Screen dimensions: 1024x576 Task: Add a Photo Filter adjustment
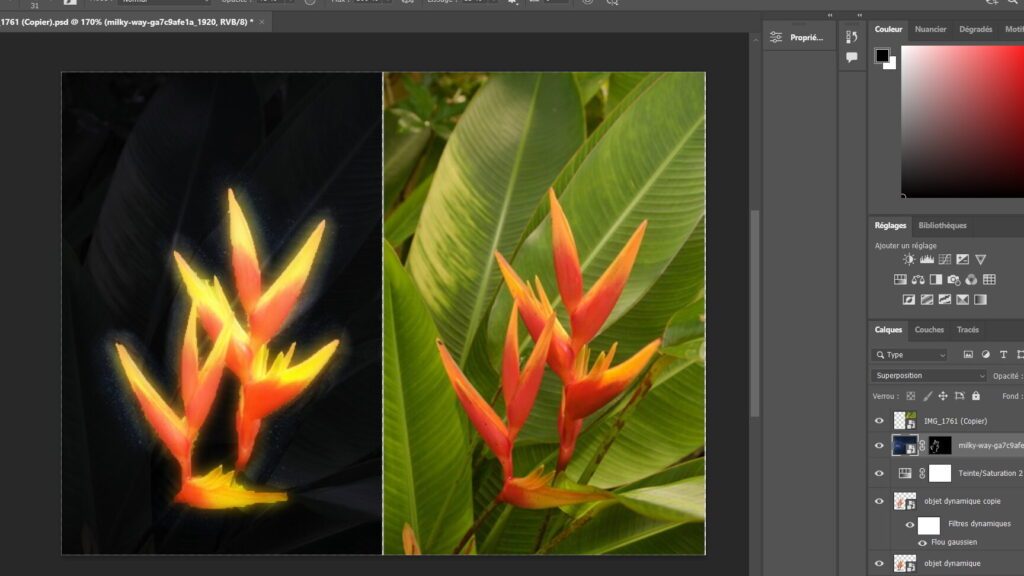point(953,280)
